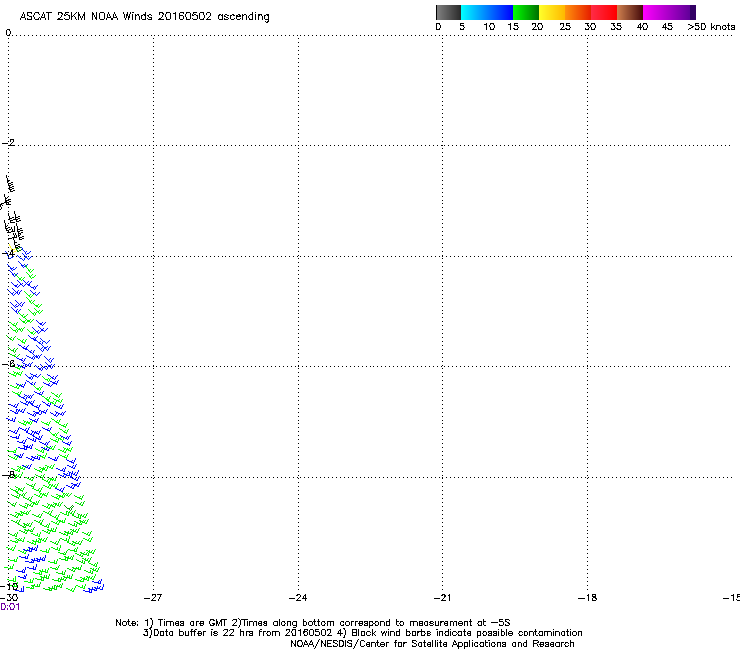Click the purple '0:01' time stamp

coord(10,607)
